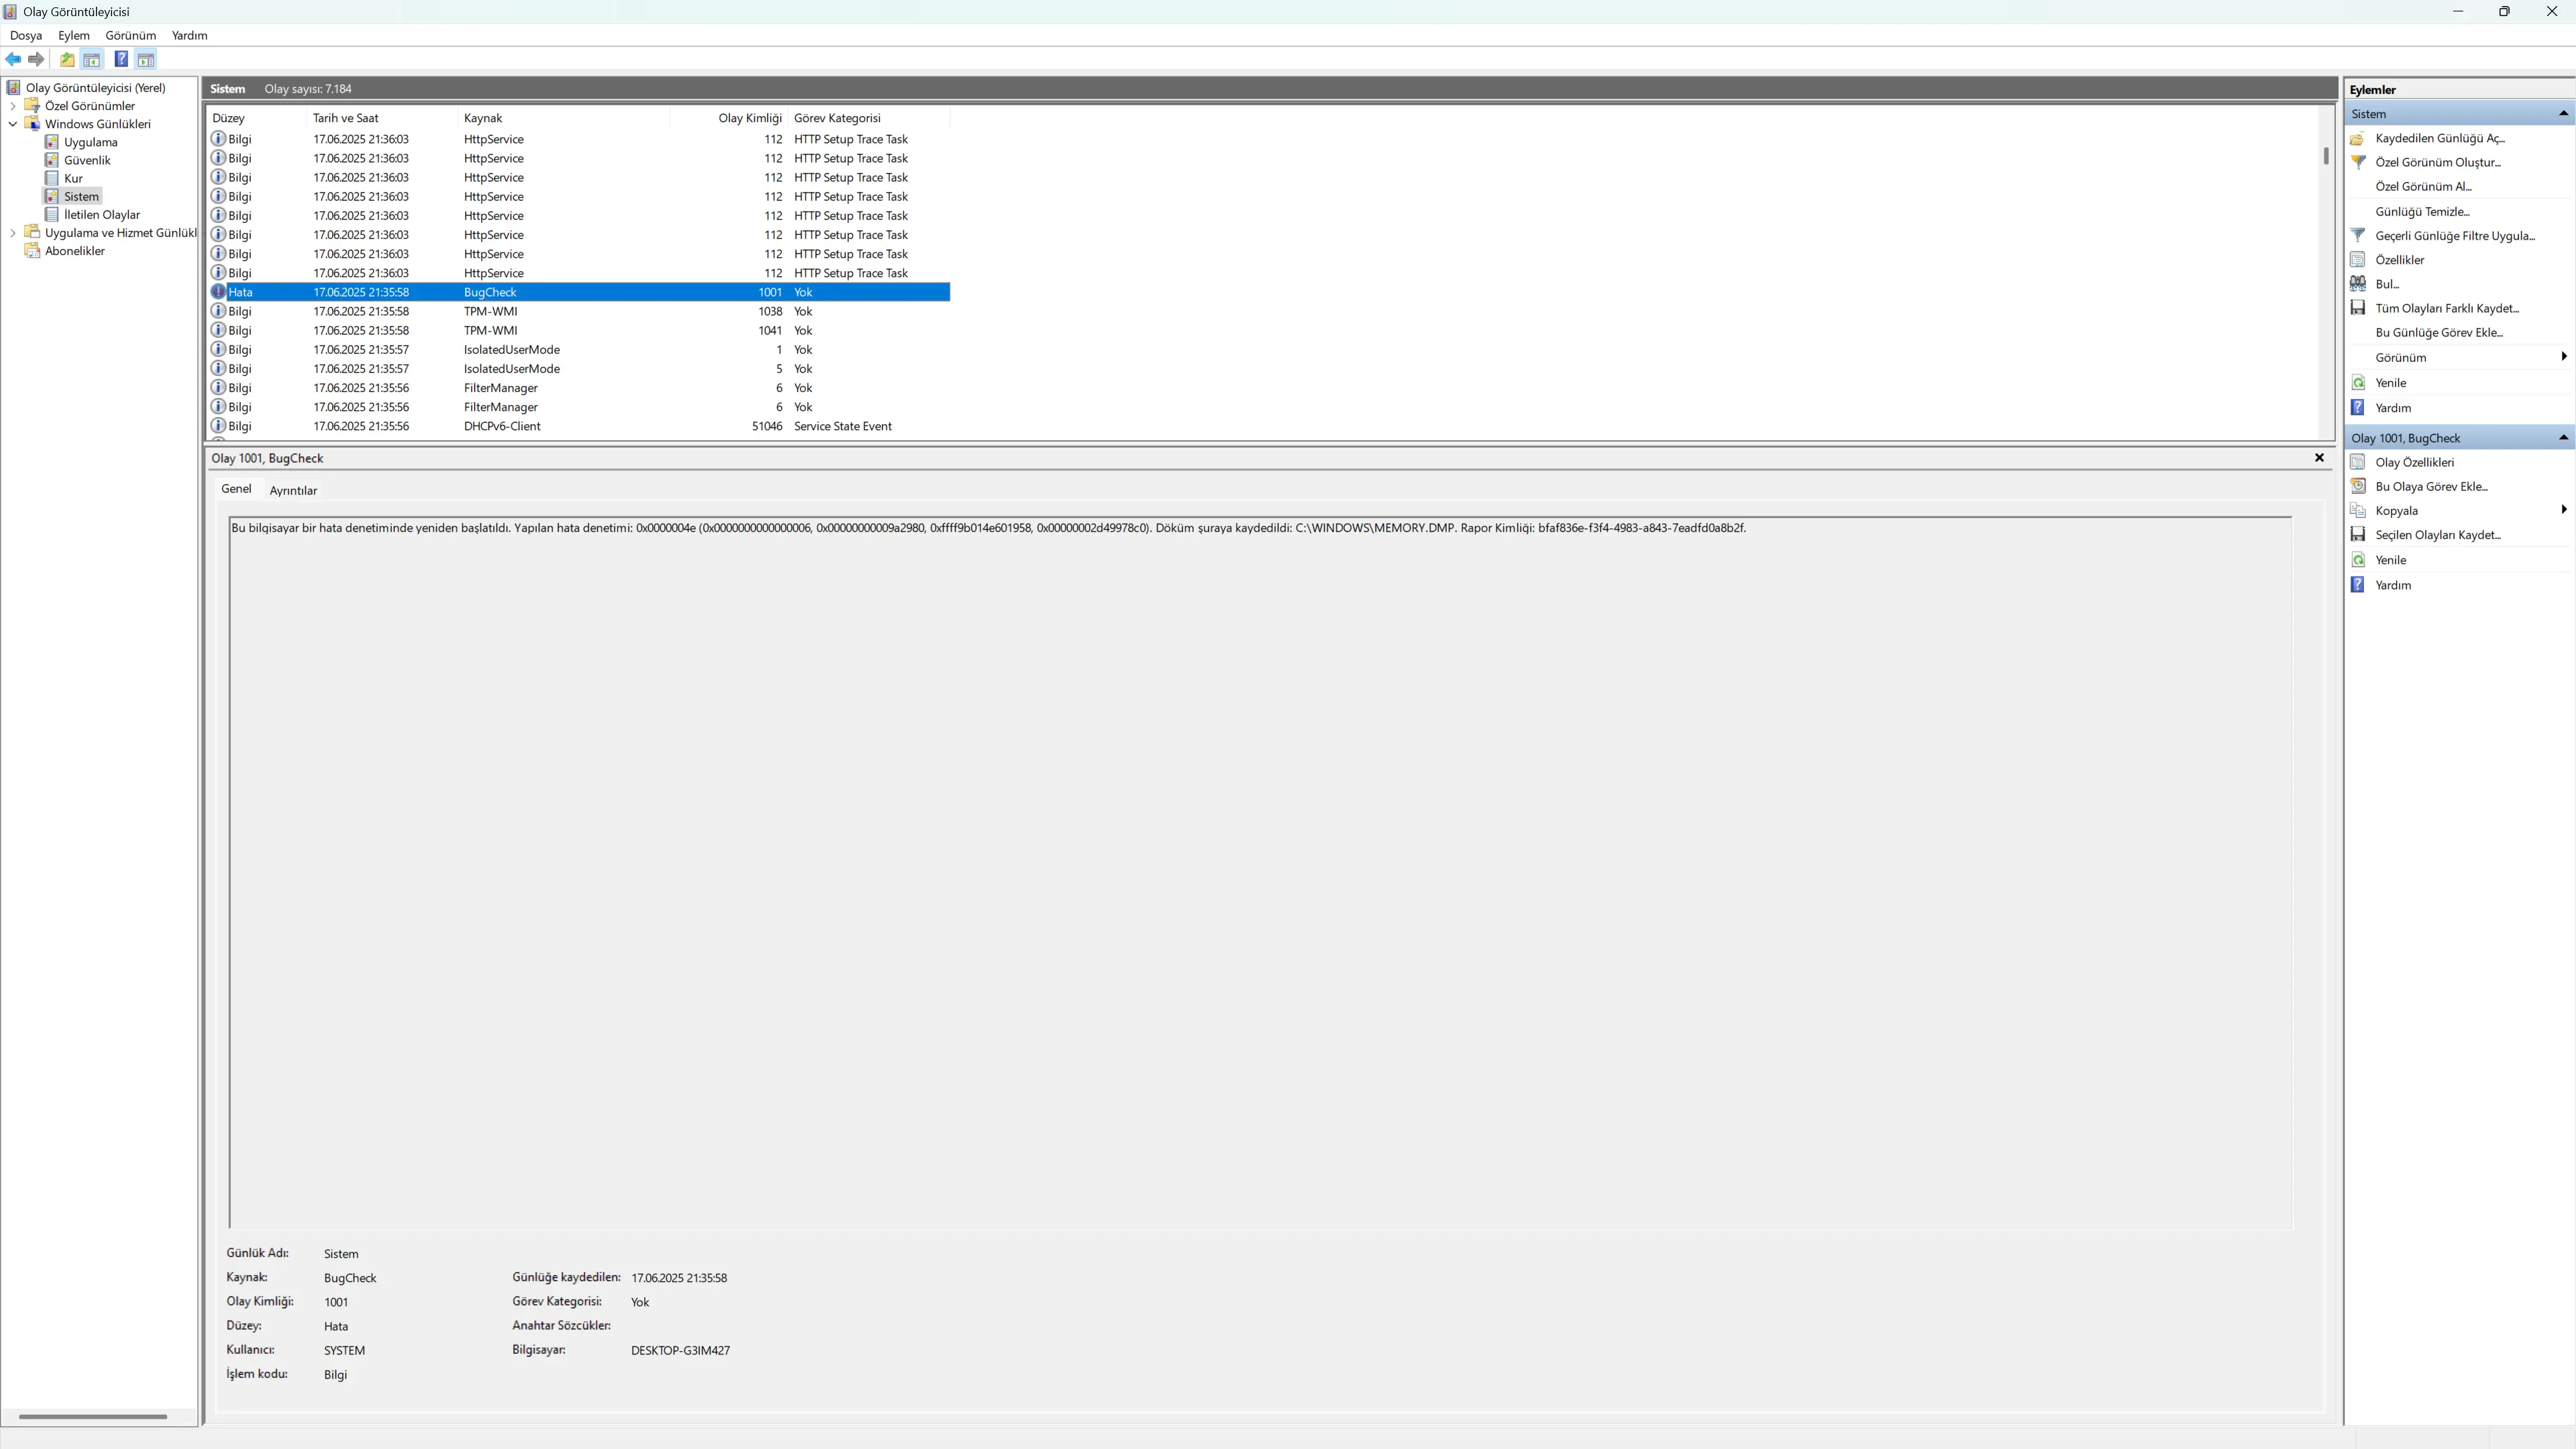Expand Uygulama ve Hizmet Günlükleri node
The width and height of the screenshot is (2576, 1449).
pos(12,233)
